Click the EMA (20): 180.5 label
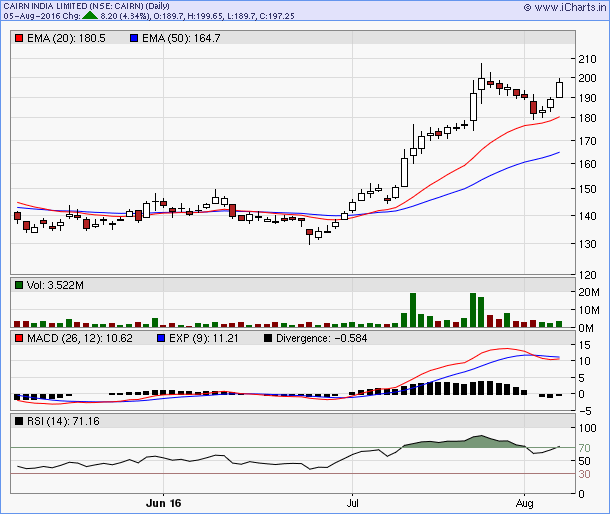 coord(66,38)
